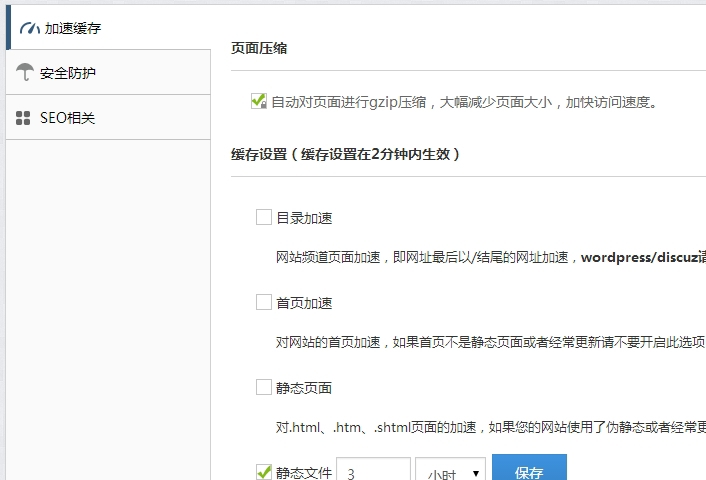Click the 对网站的首页加速 description line
Viewport: 706px width, 480px height.
pyautogui.click(x=491, y=342)
